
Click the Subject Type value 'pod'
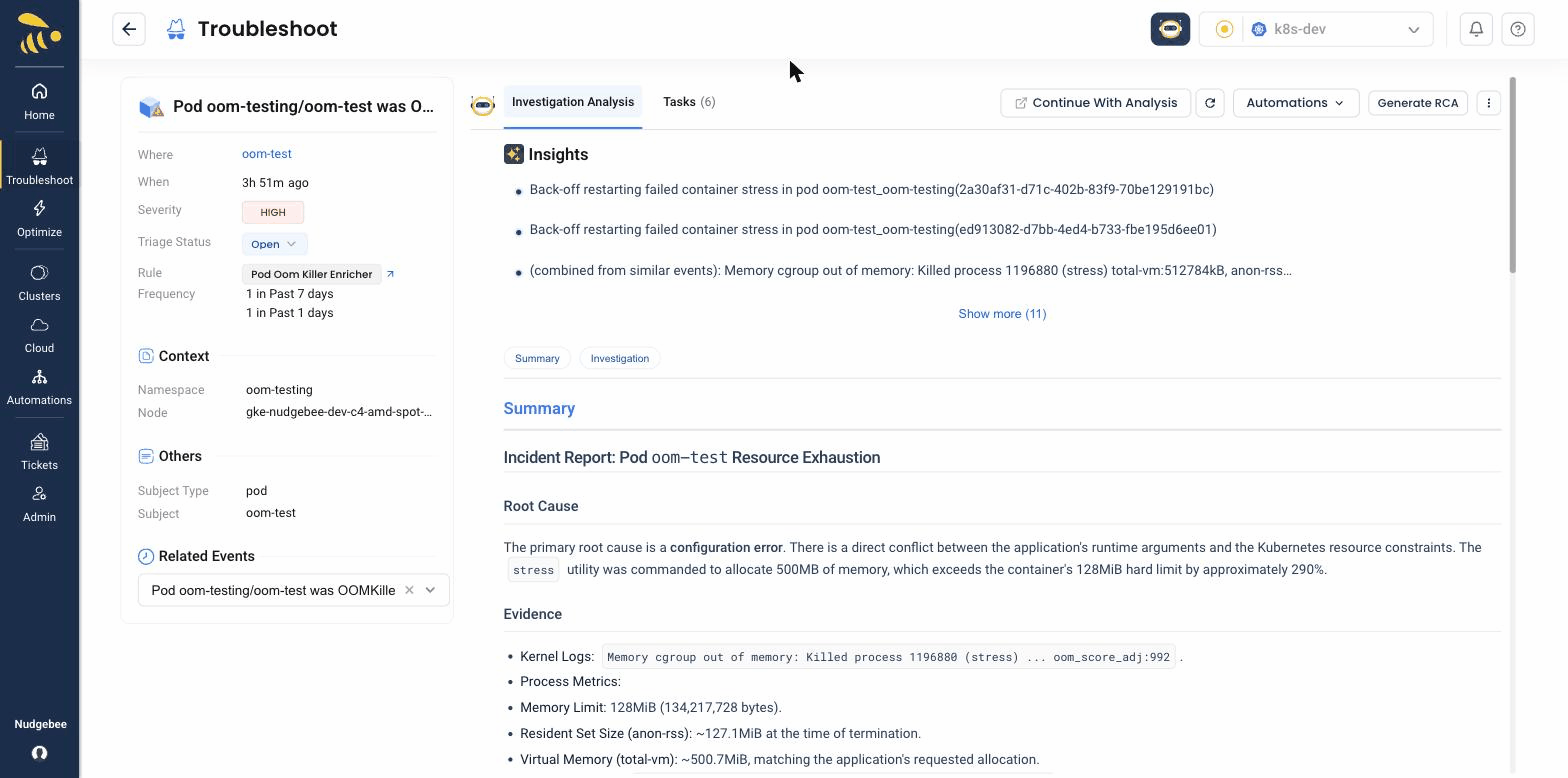coord(256,491)
